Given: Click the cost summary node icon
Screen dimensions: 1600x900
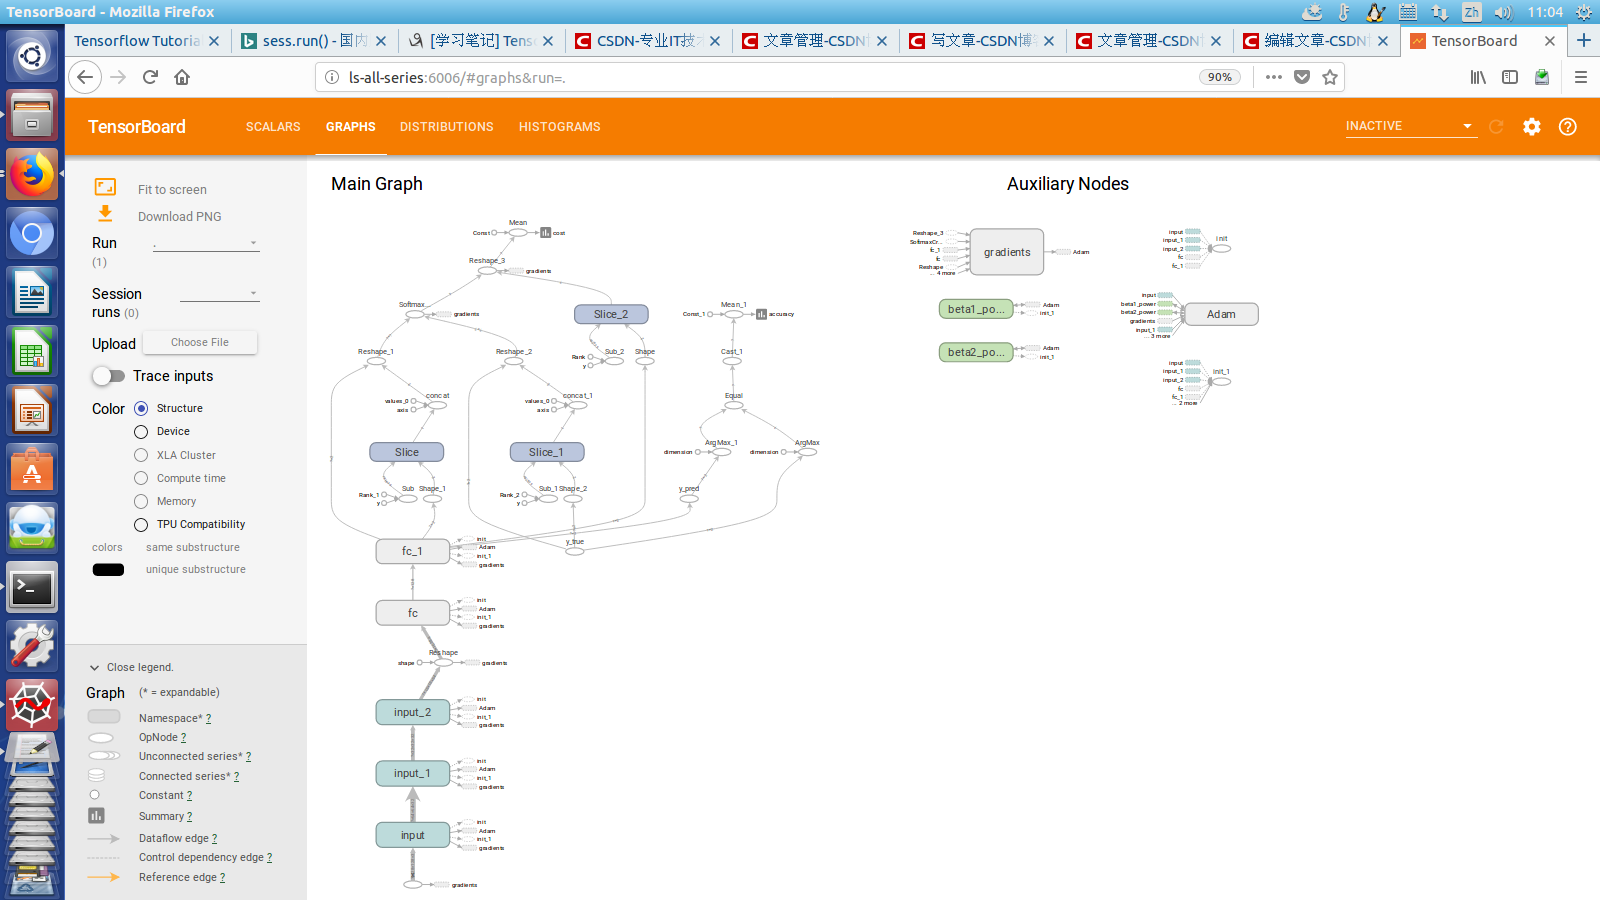Looking at the screenshot, I should [545, 233].
